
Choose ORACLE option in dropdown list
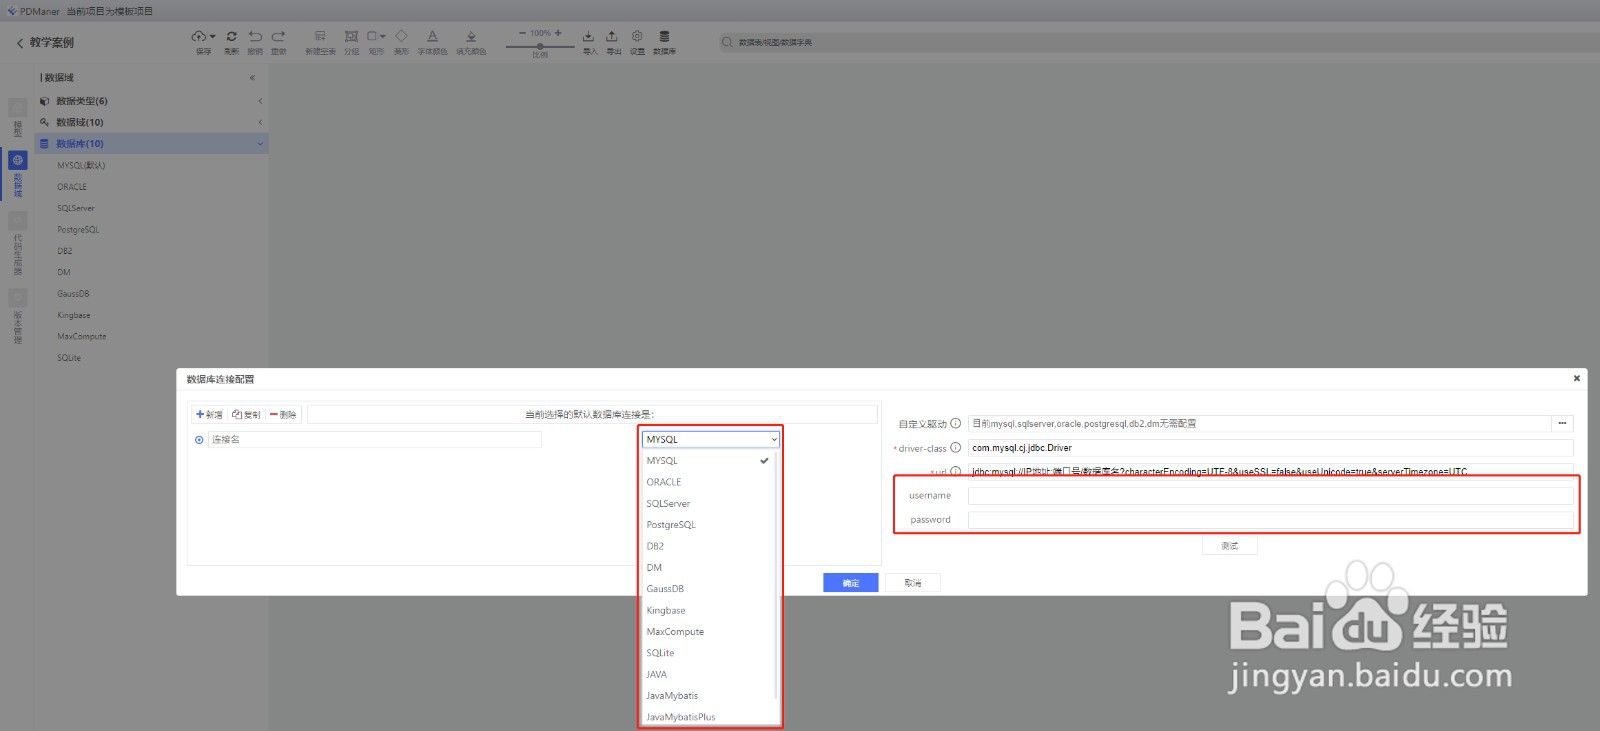pos(708,482)
